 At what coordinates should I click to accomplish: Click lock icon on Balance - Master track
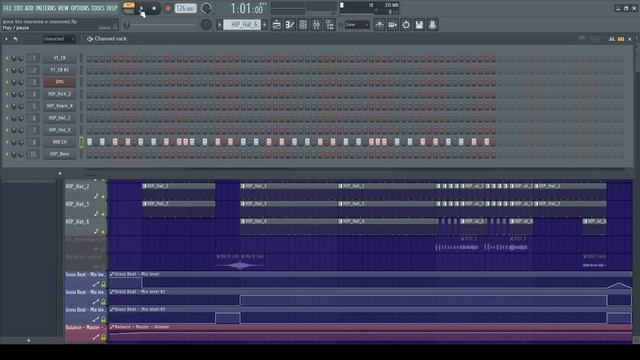click(x=103, y=337)
